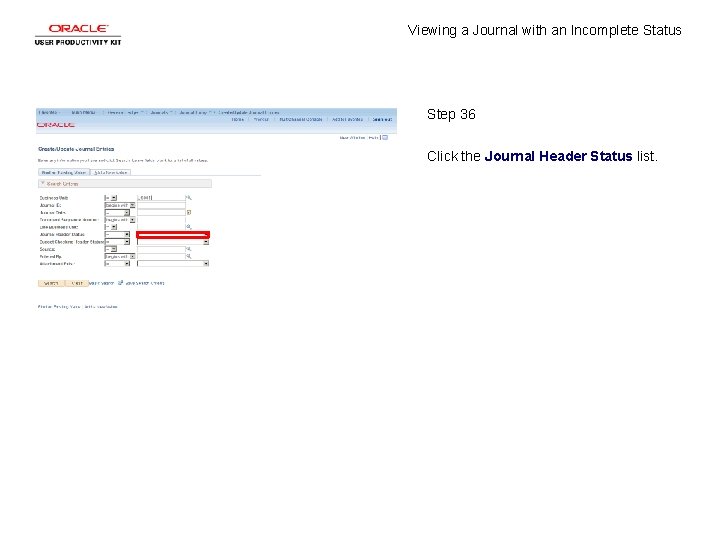Click the Business Unit value field
This screenshot has height=540, width=720.
[x=161, y=197]
